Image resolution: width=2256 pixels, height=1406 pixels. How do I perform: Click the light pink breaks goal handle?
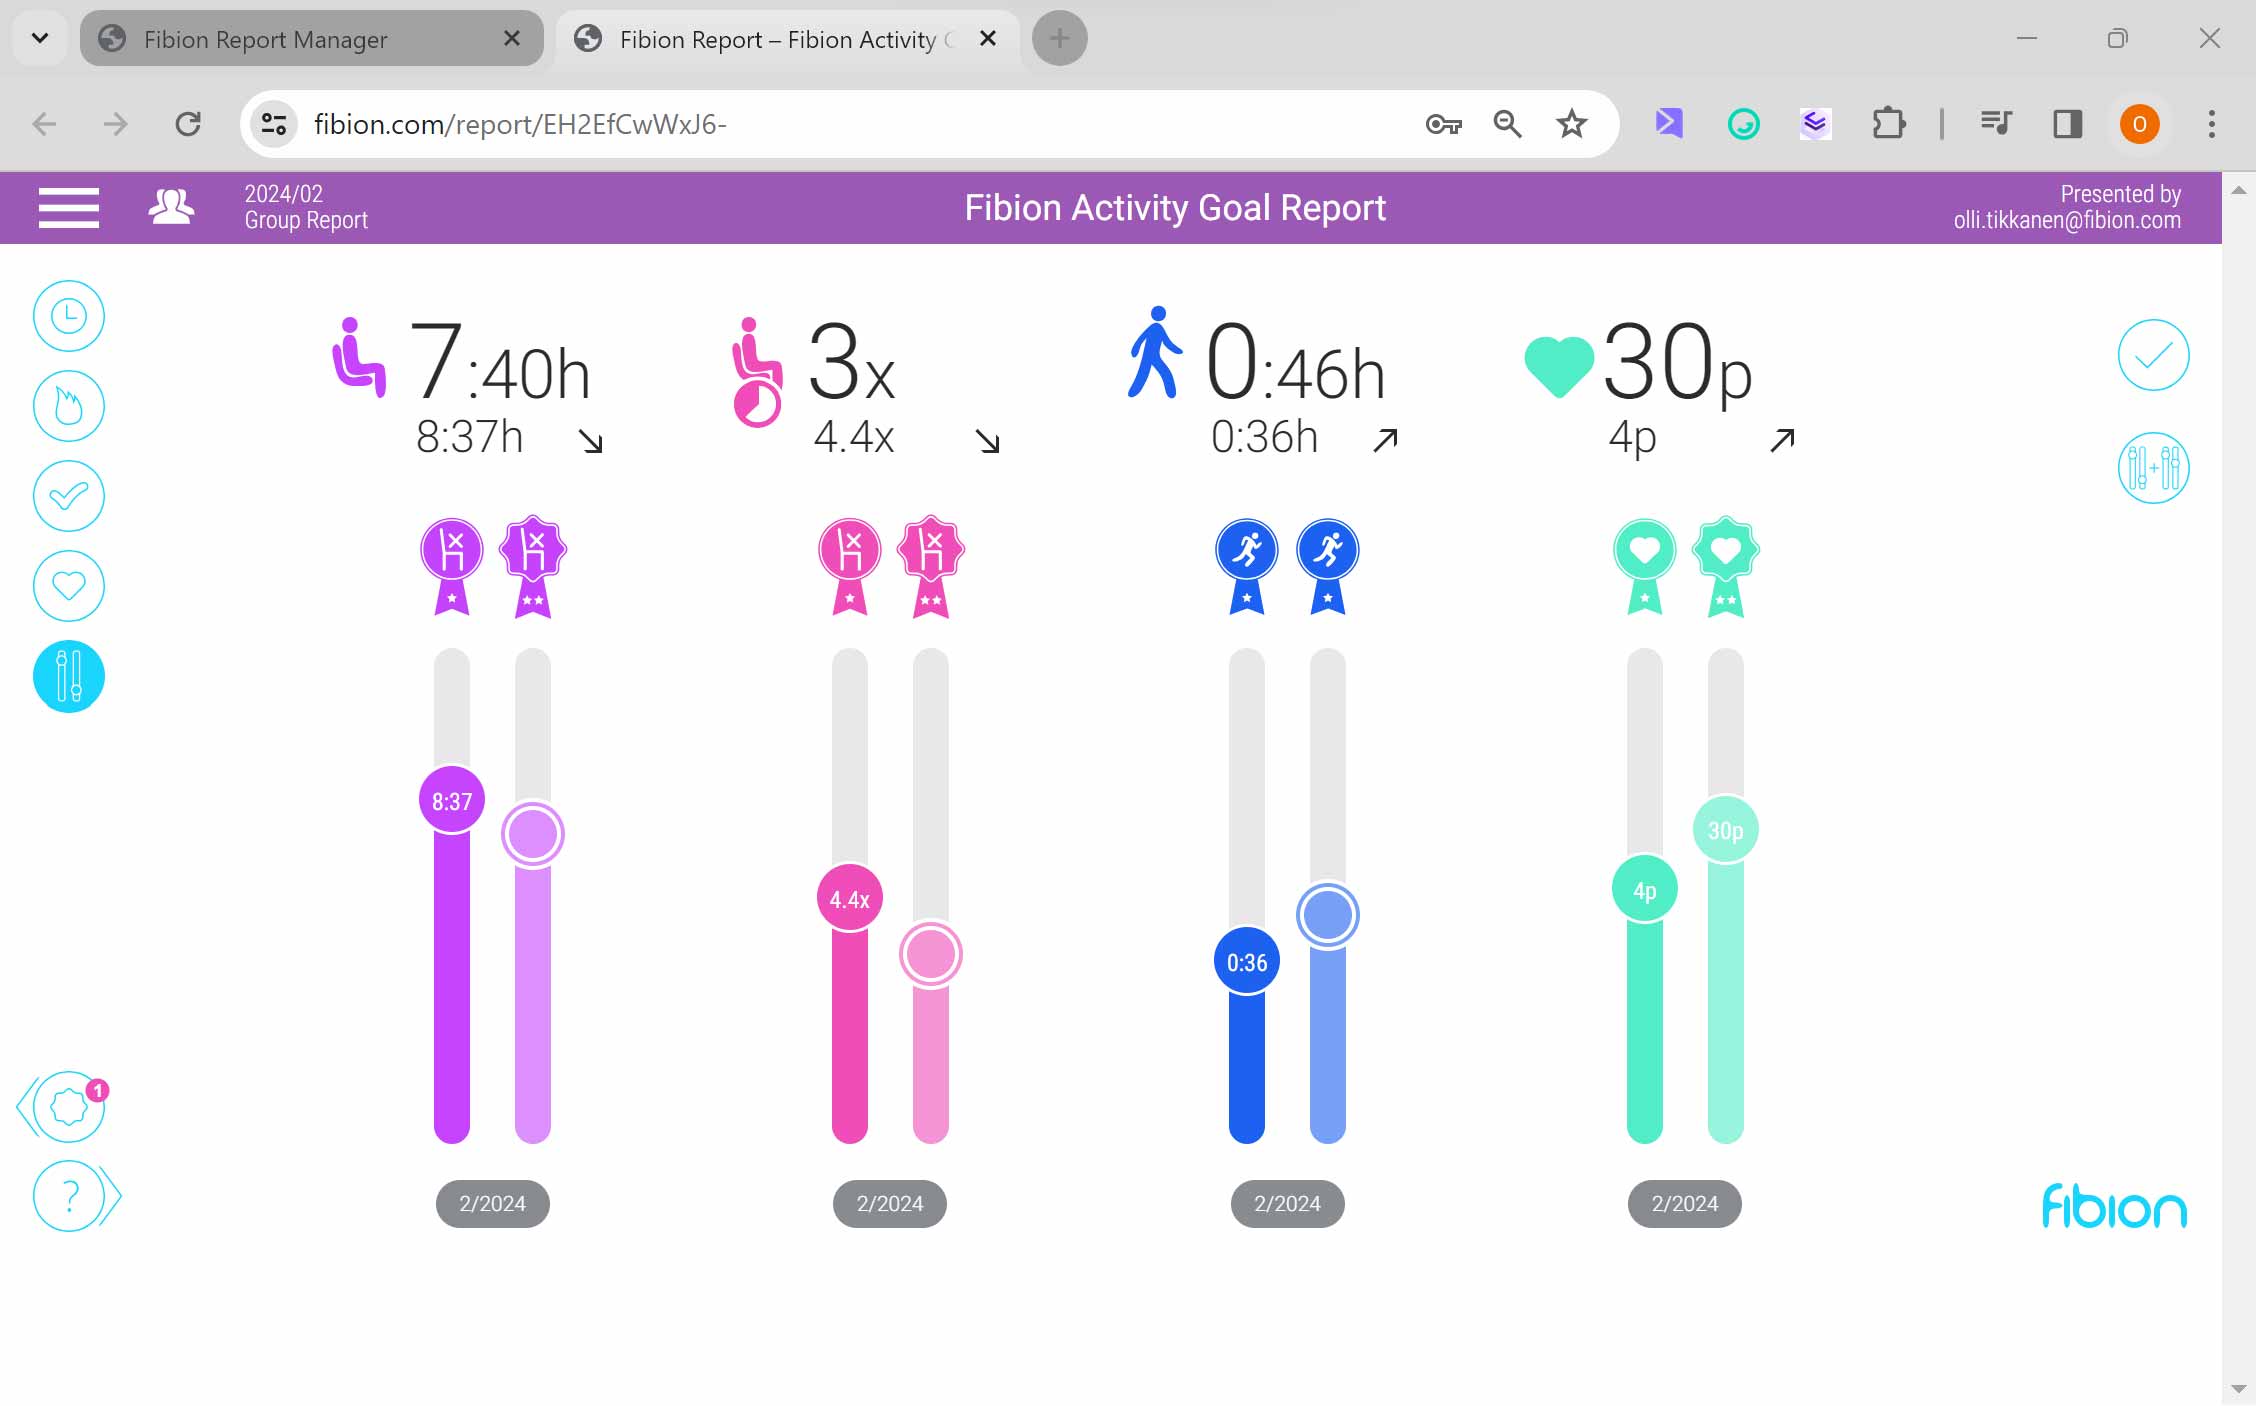(x=931, y=954)
